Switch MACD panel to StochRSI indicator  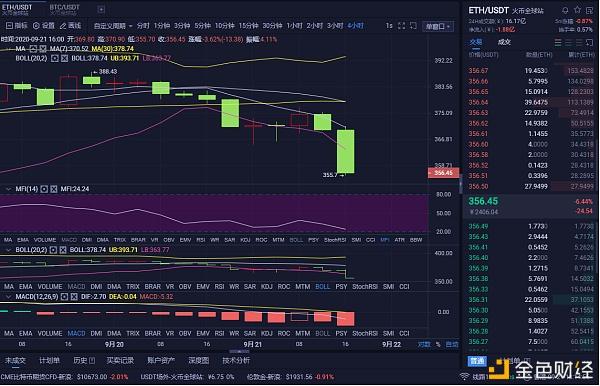point(365,333)
